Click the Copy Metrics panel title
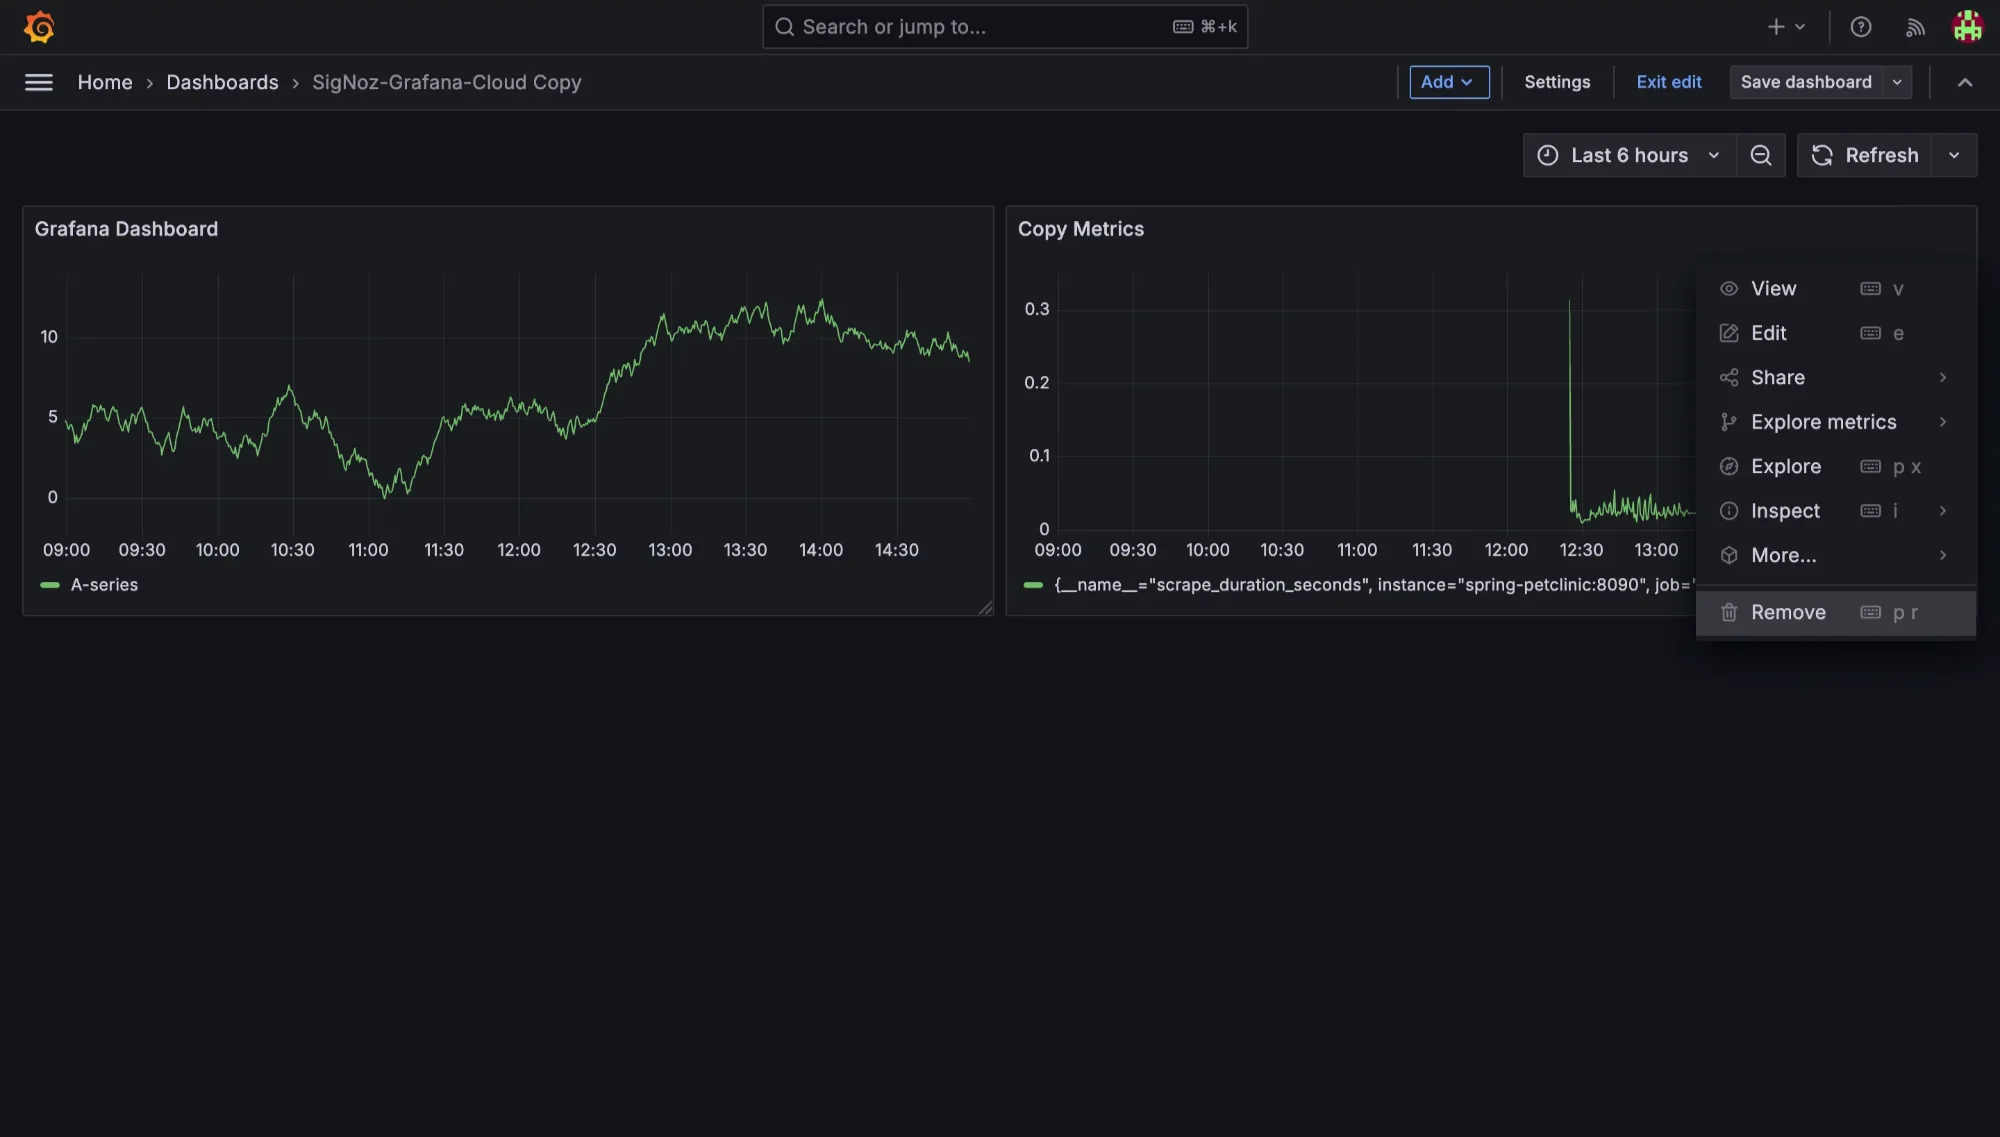 click(x=1080, y=229)
